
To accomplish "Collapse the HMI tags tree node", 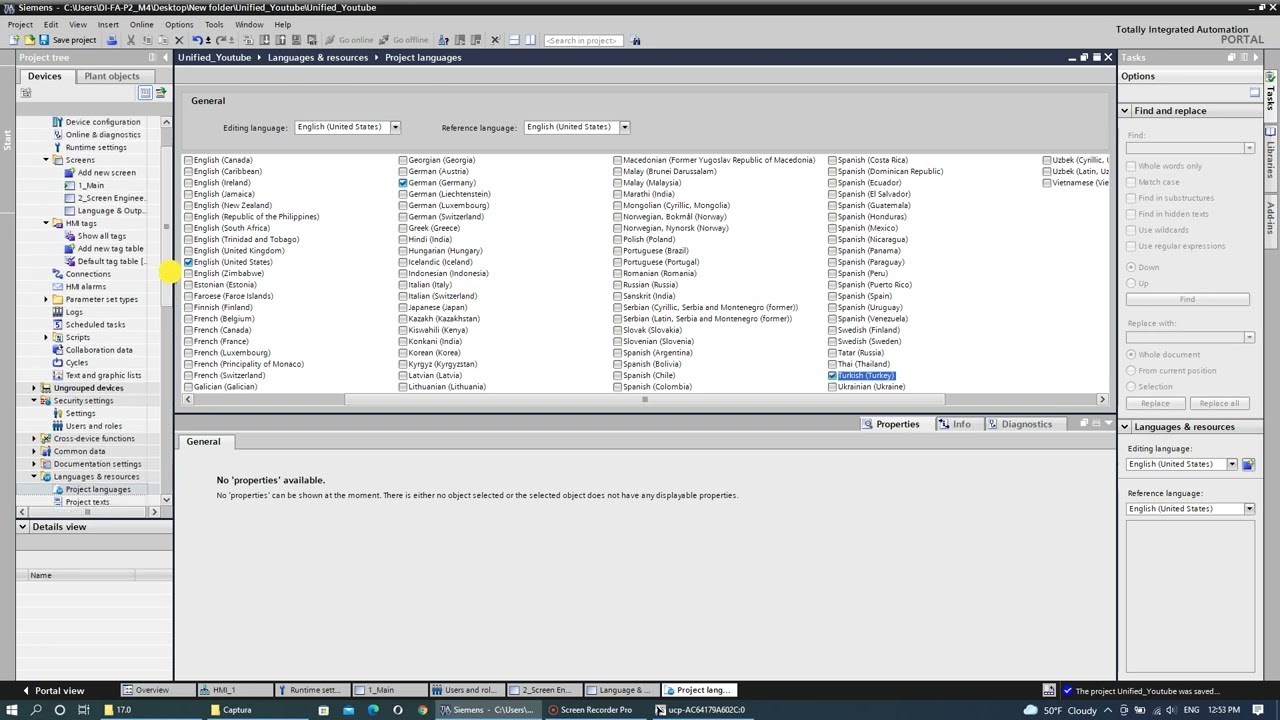I will click(x=45, y=223).
